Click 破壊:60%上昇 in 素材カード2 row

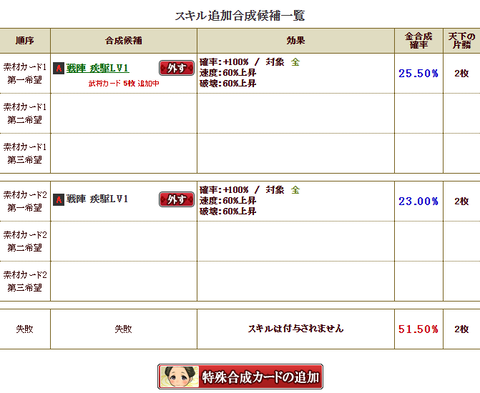(228, 211)
